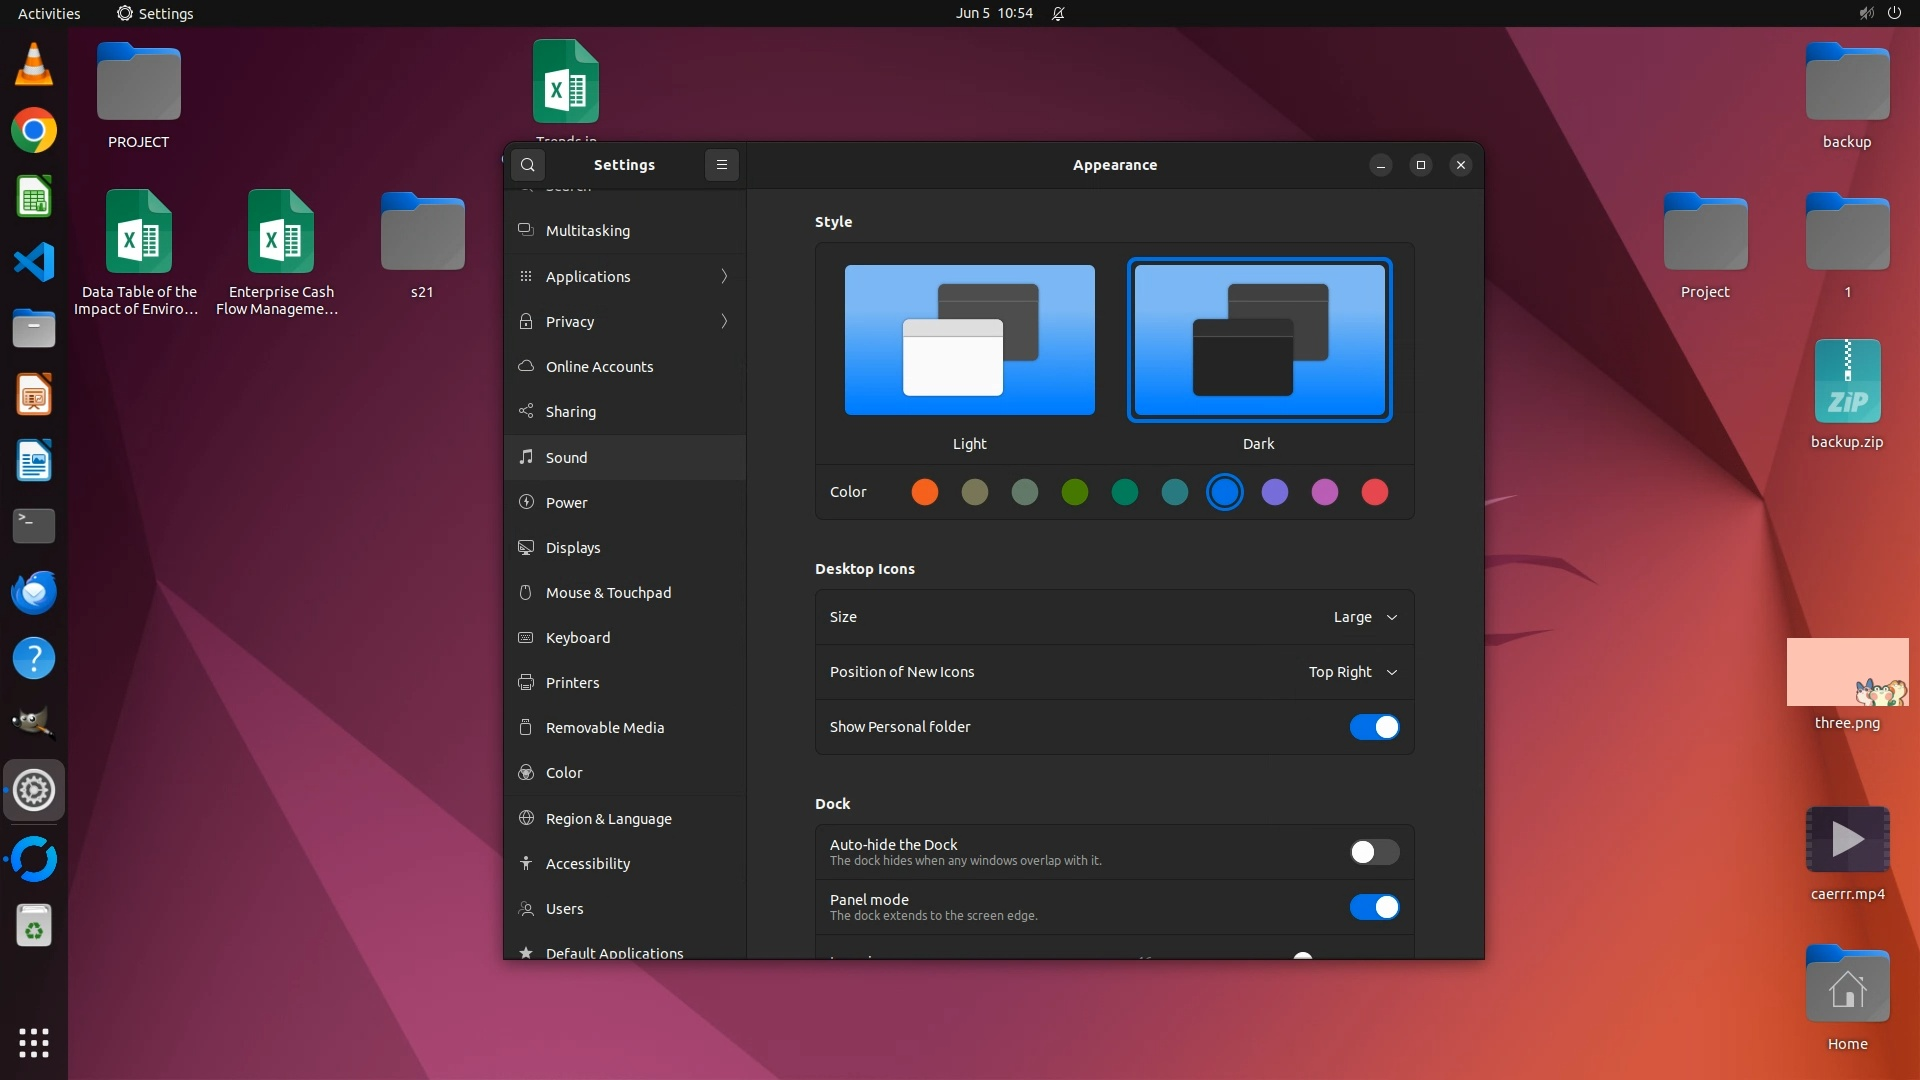
Task: Click the Printers icon in sidebar
Action: 526,683
